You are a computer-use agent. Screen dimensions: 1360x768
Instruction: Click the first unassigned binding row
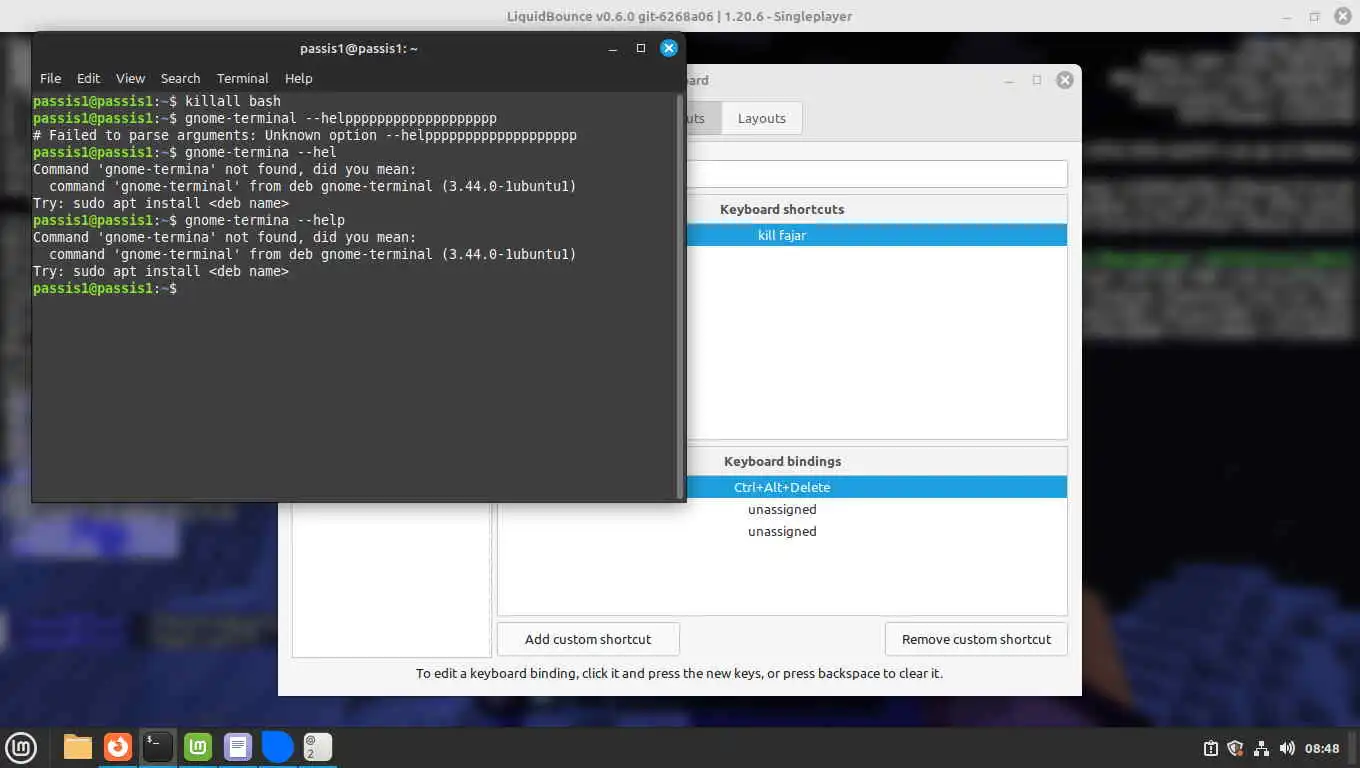(x=782, y=509)
